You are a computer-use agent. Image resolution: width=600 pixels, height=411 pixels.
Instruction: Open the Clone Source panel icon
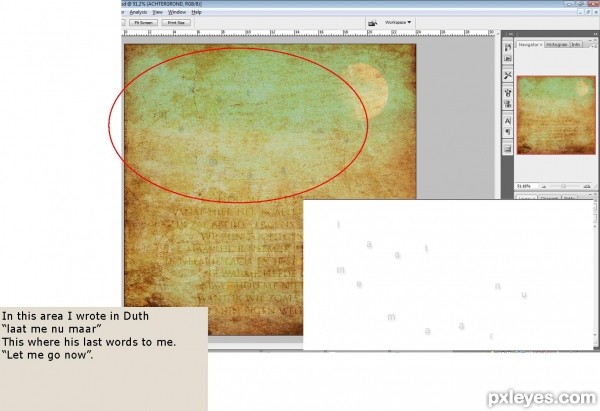point(508,104)
